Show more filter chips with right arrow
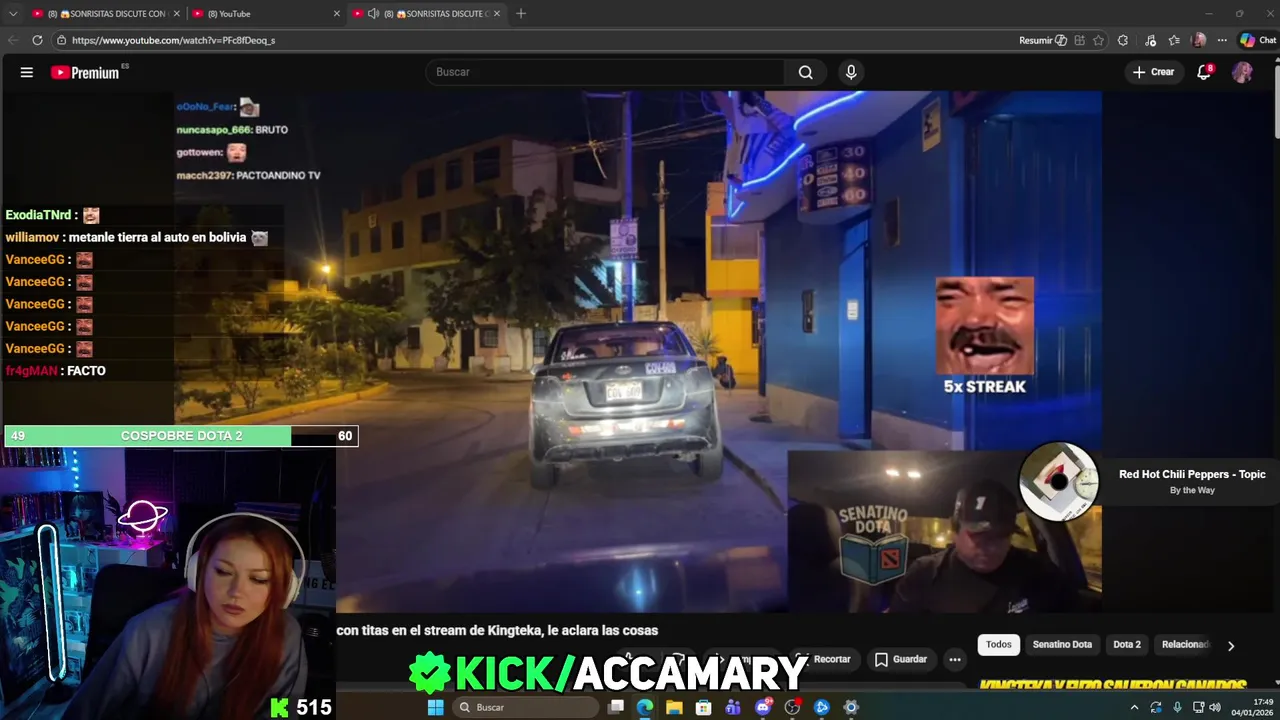Viewport: 1280px width, 720px height. point(1231,645)
